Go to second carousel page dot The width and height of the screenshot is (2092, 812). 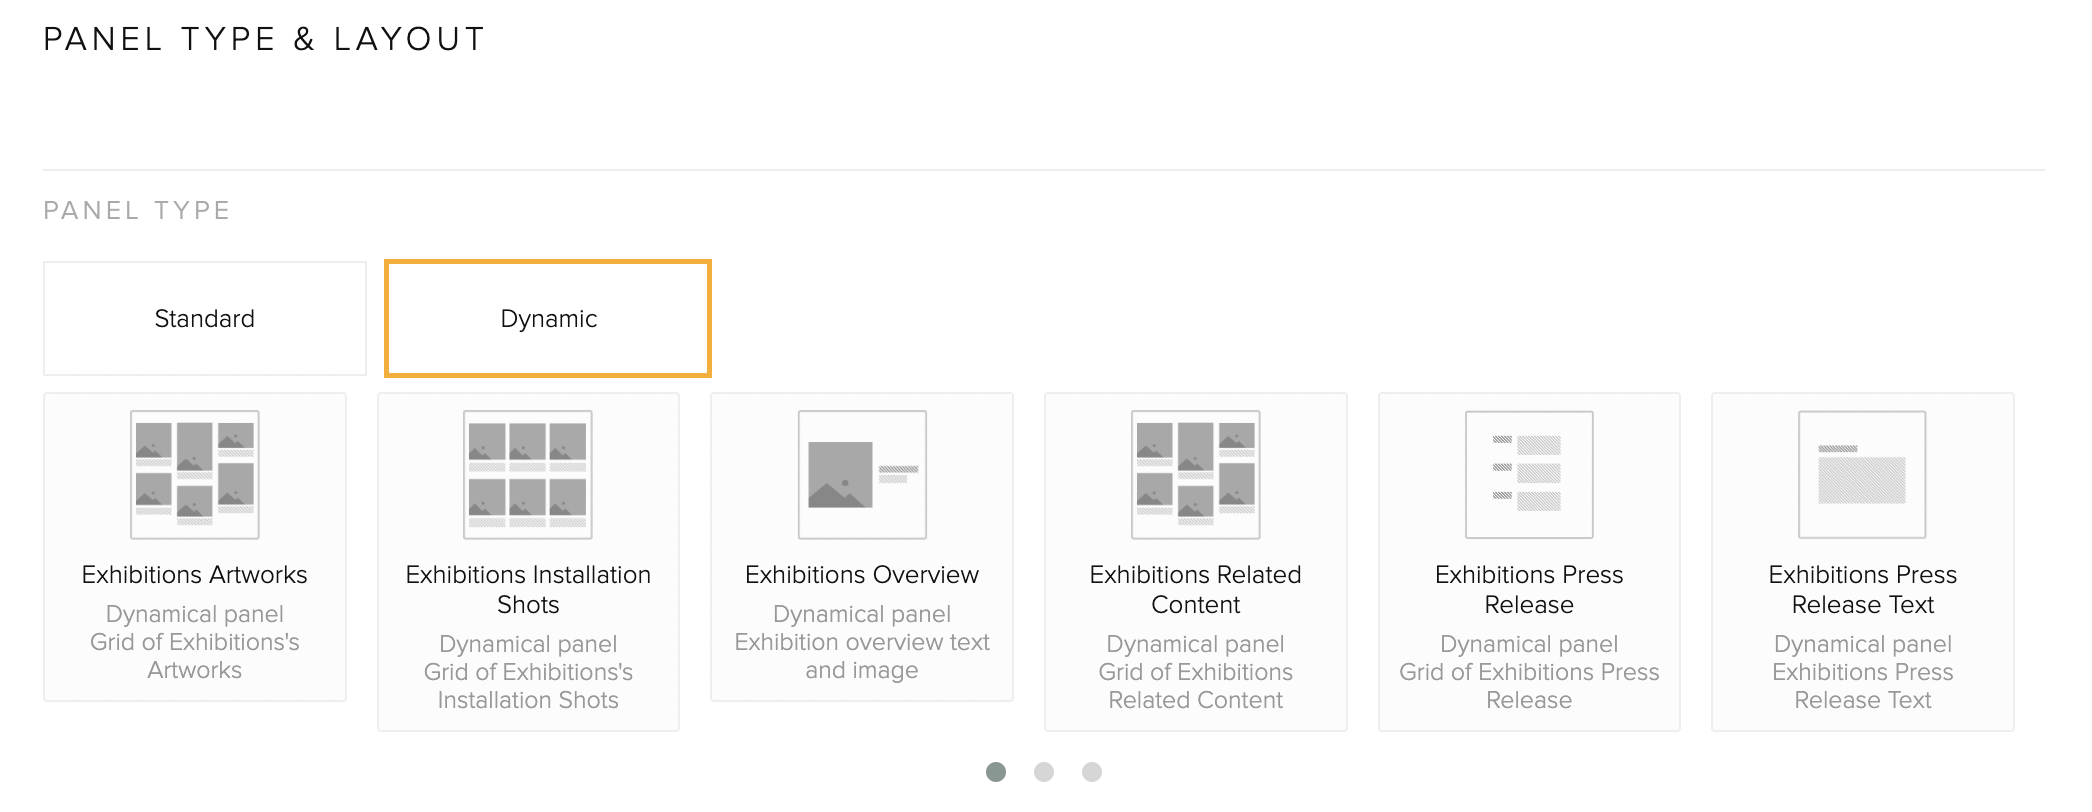coord(1044,772)
